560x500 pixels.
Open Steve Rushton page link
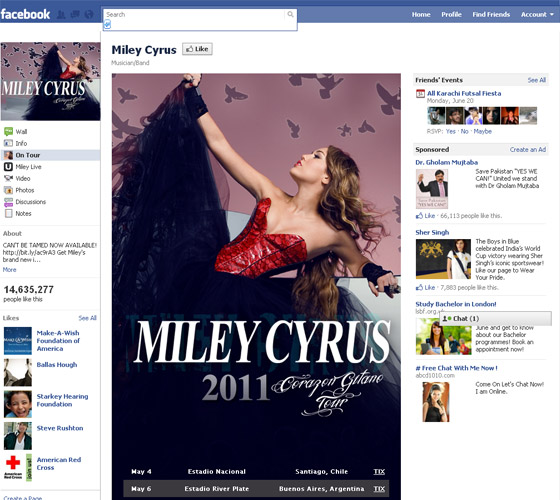click(60, 428)
